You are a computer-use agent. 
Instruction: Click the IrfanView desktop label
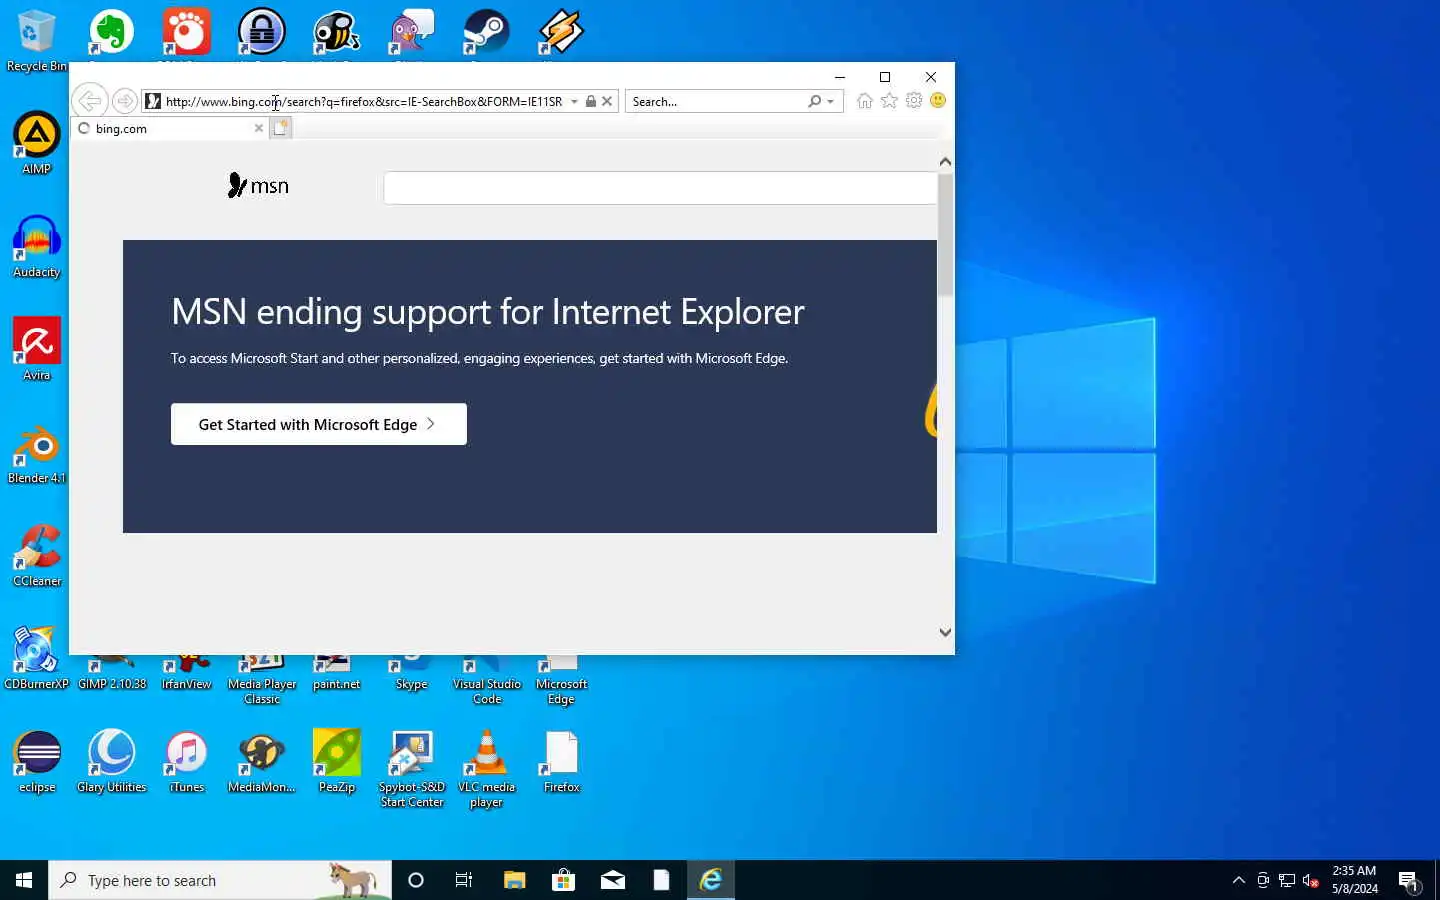coord(187,684)
